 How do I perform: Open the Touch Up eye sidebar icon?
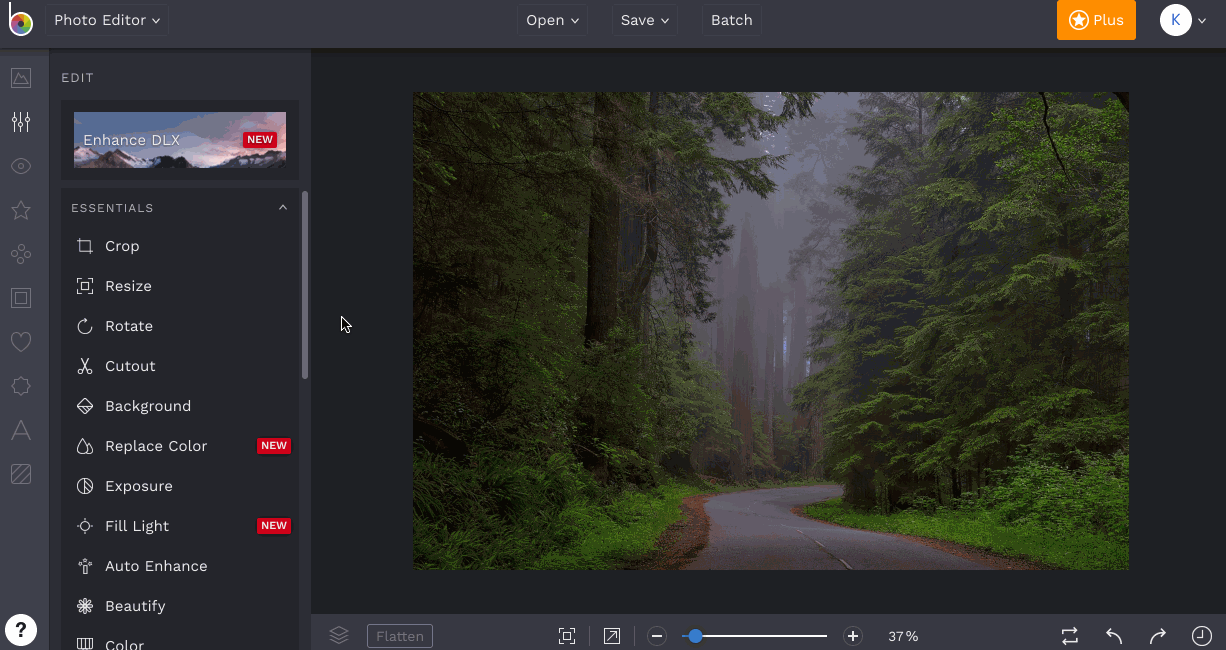pyautogui.click(x=21, y=166)
